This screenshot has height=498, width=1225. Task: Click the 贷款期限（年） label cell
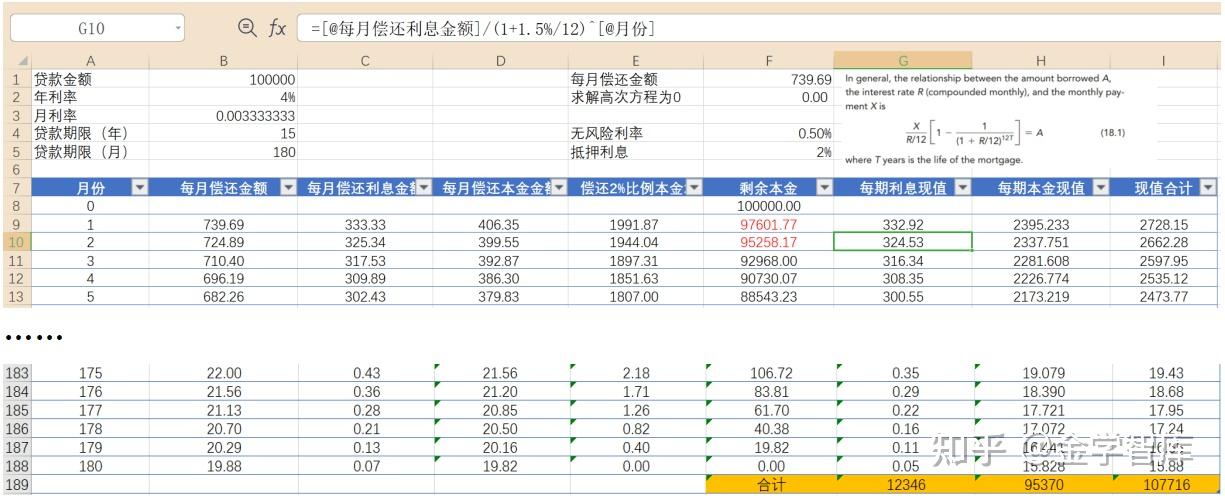point(90,133)
